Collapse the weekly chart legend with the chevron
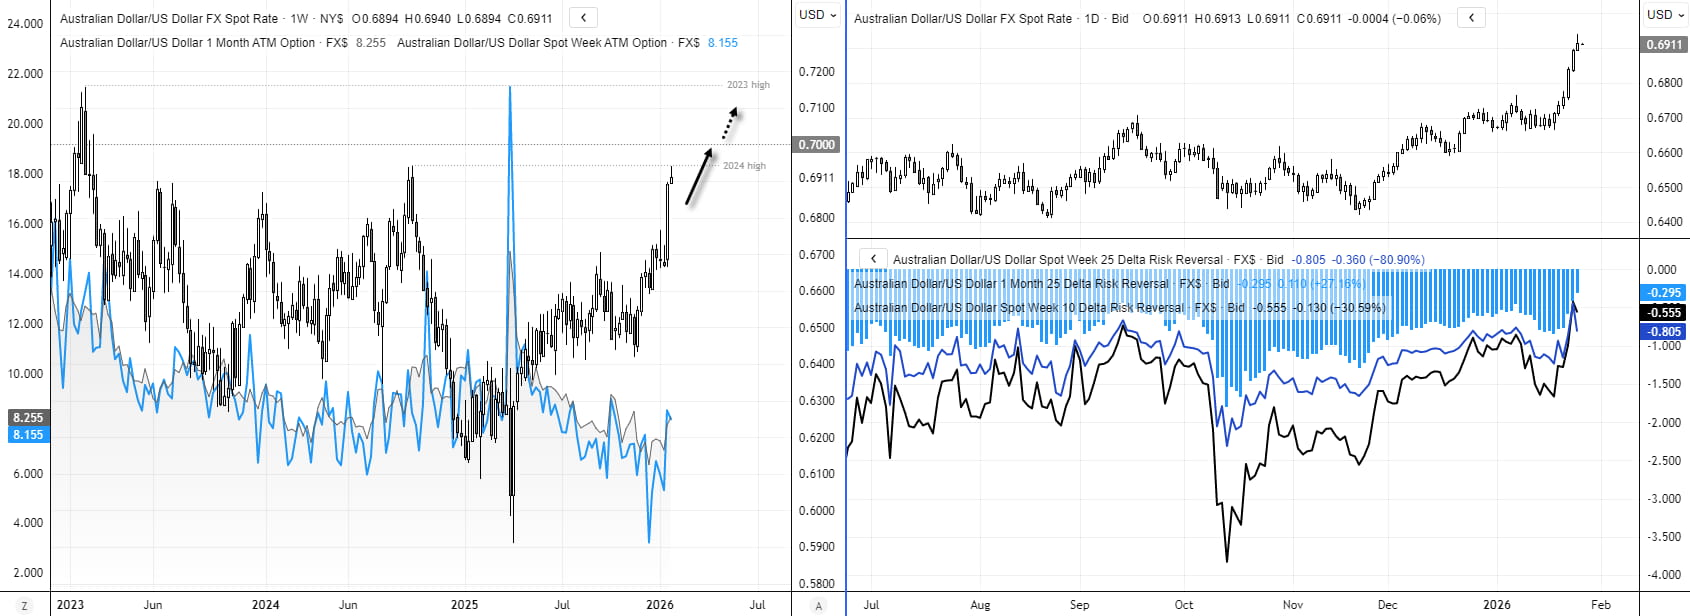The height and width of the screenshot is (616, 1690). tap(583, 17)
